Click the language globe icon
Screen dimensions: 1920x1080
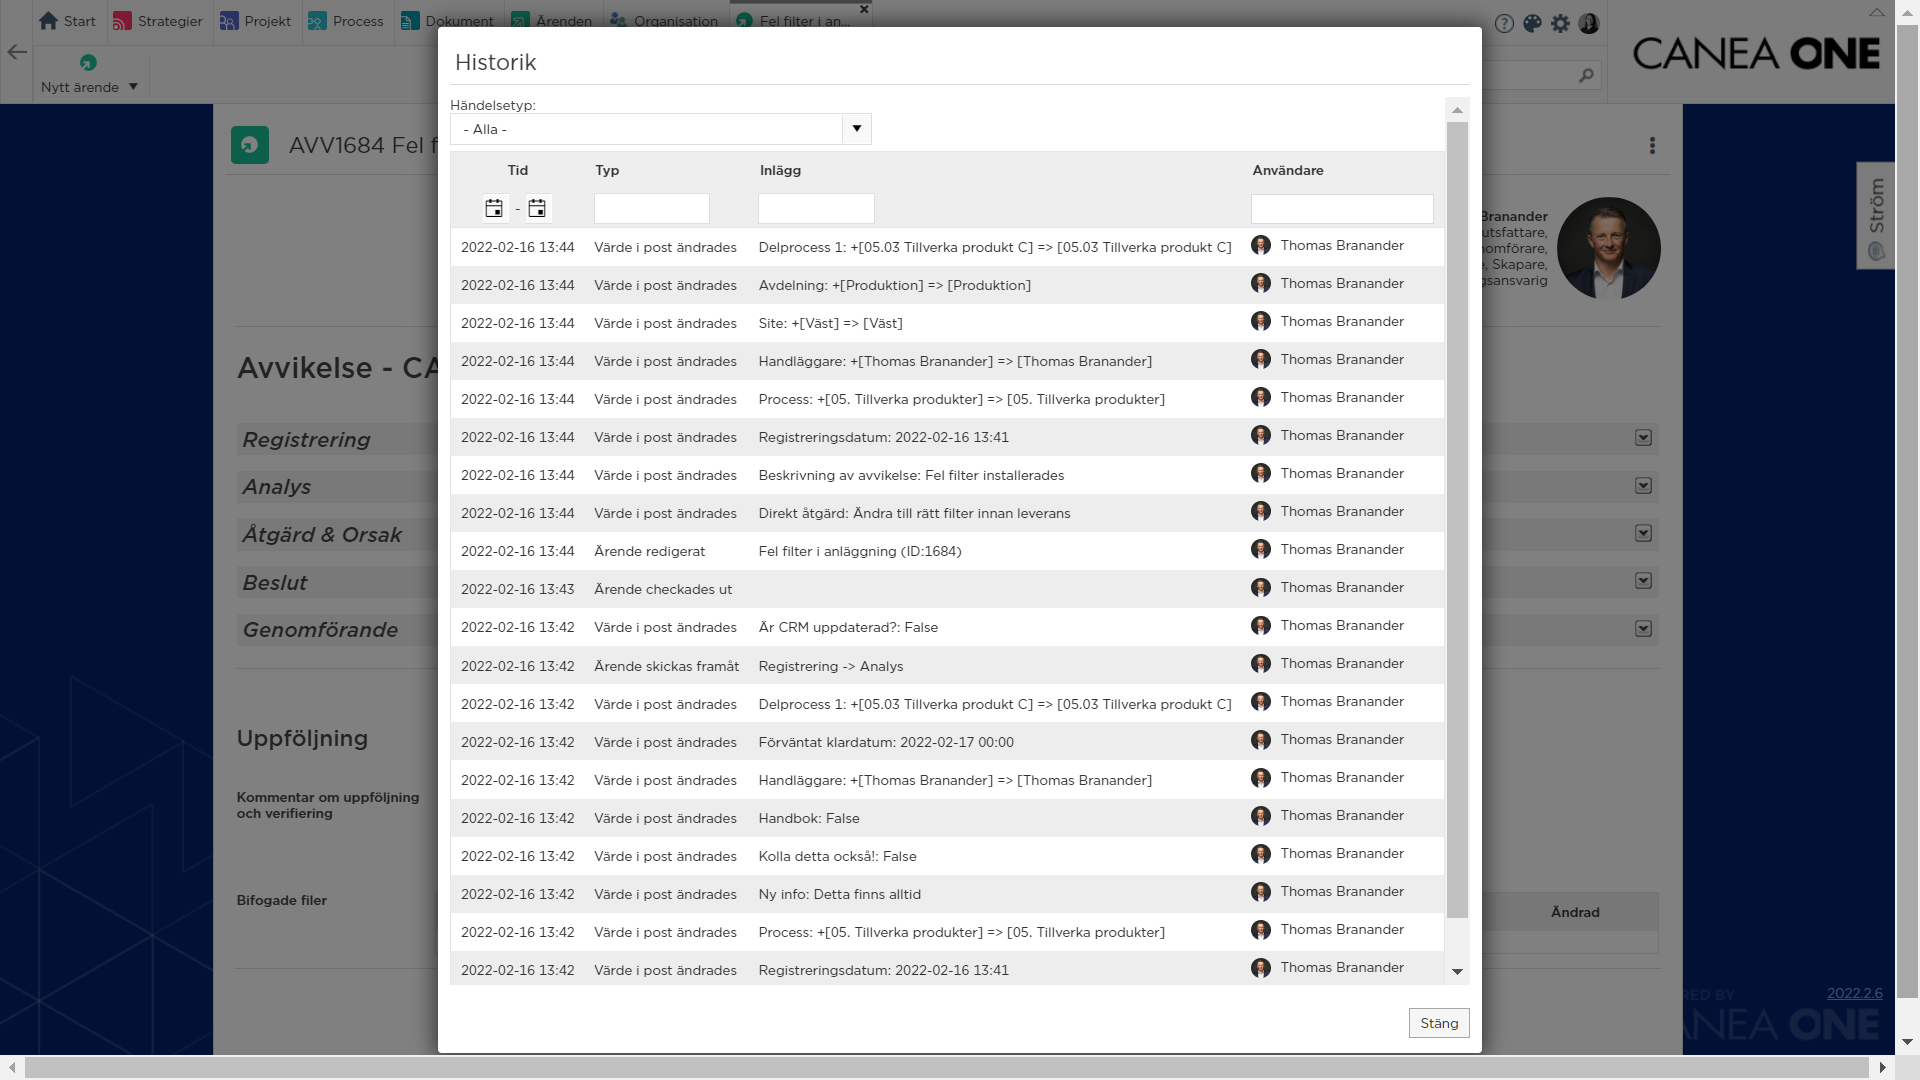click(1532, 23)
